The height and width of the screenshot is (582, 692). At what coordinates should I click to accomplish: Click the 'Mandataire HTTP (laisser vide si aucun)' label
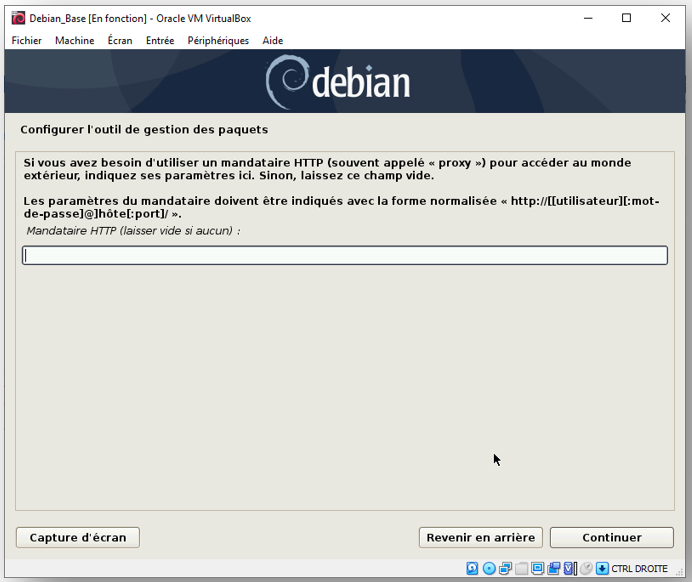(133, 231)
